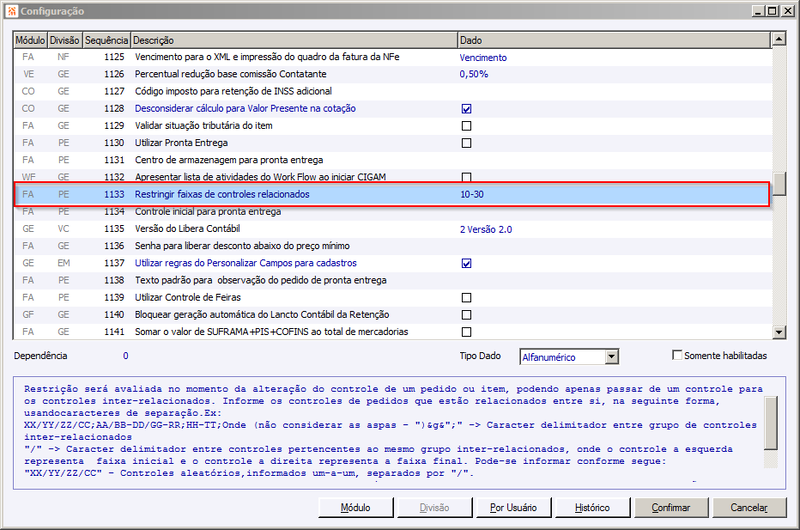Image resolution: width=800 pixels, height=530 pixels.
Task: Toggle checkbox for Apresentar lista de atividades
Action: [x=466, y=177]
